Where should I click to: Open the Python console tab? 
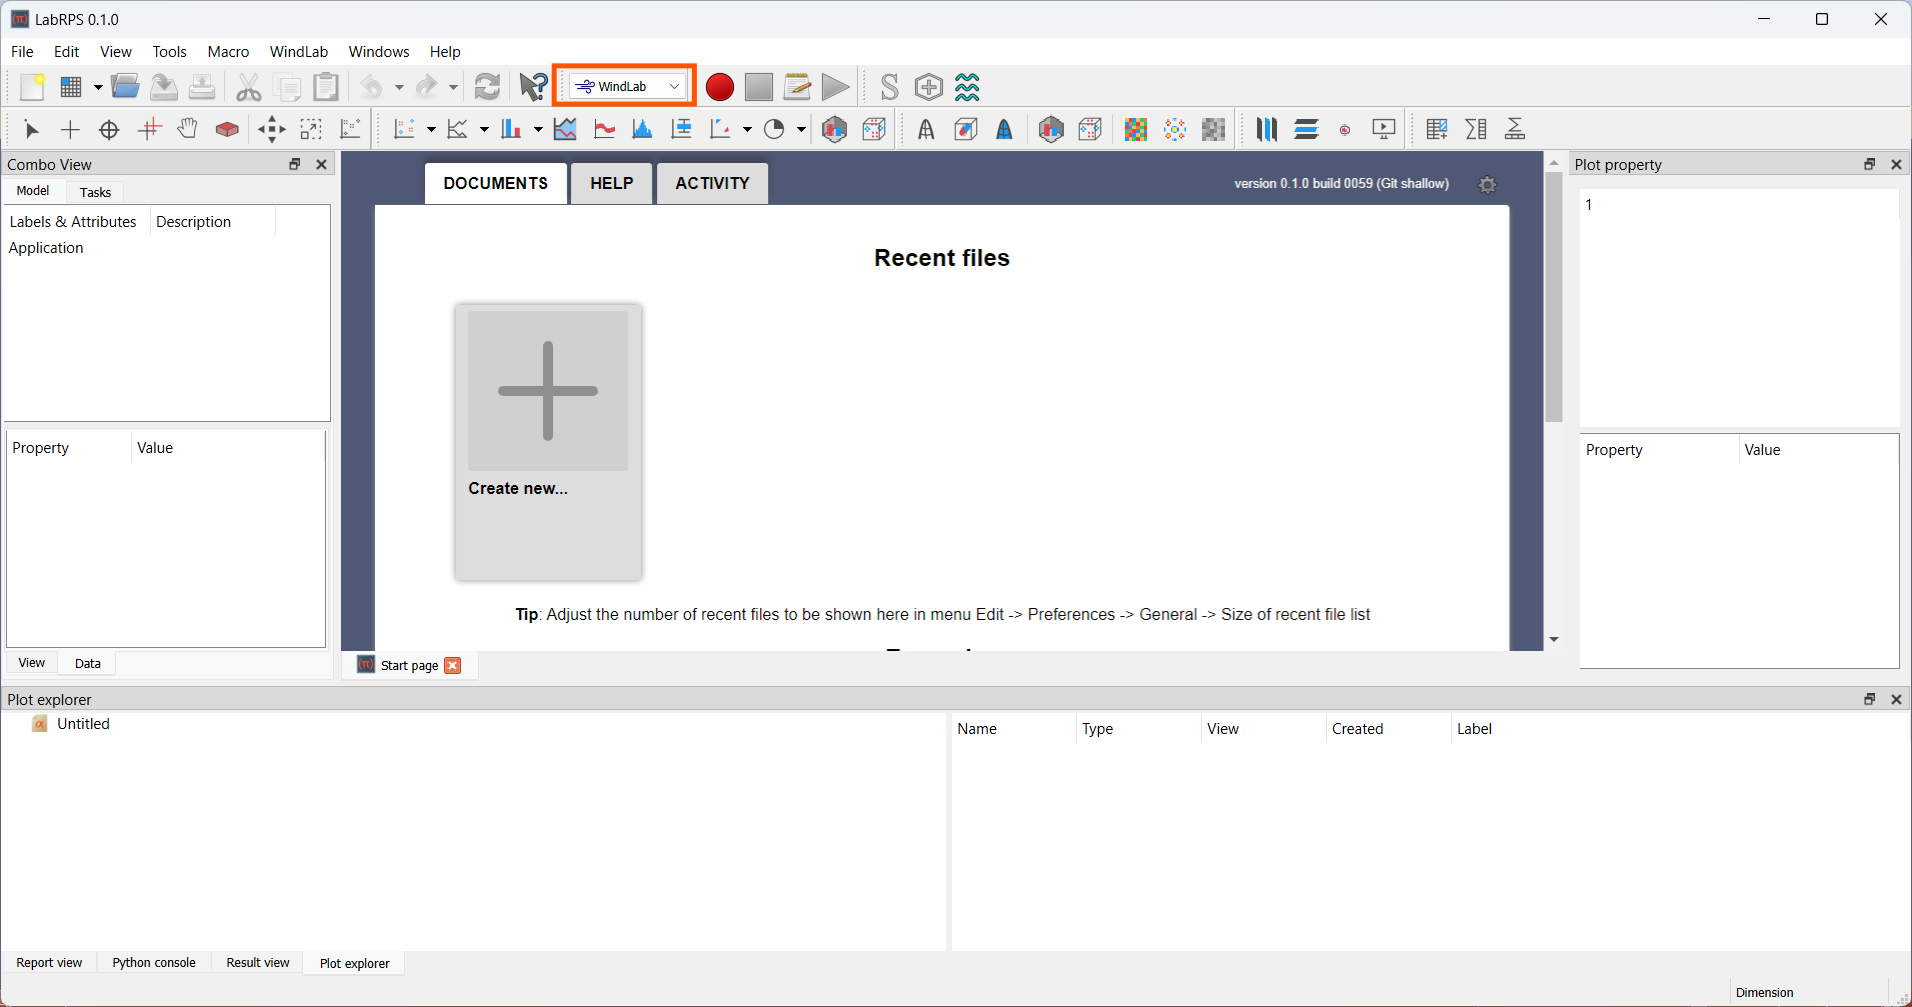(154, 962)
